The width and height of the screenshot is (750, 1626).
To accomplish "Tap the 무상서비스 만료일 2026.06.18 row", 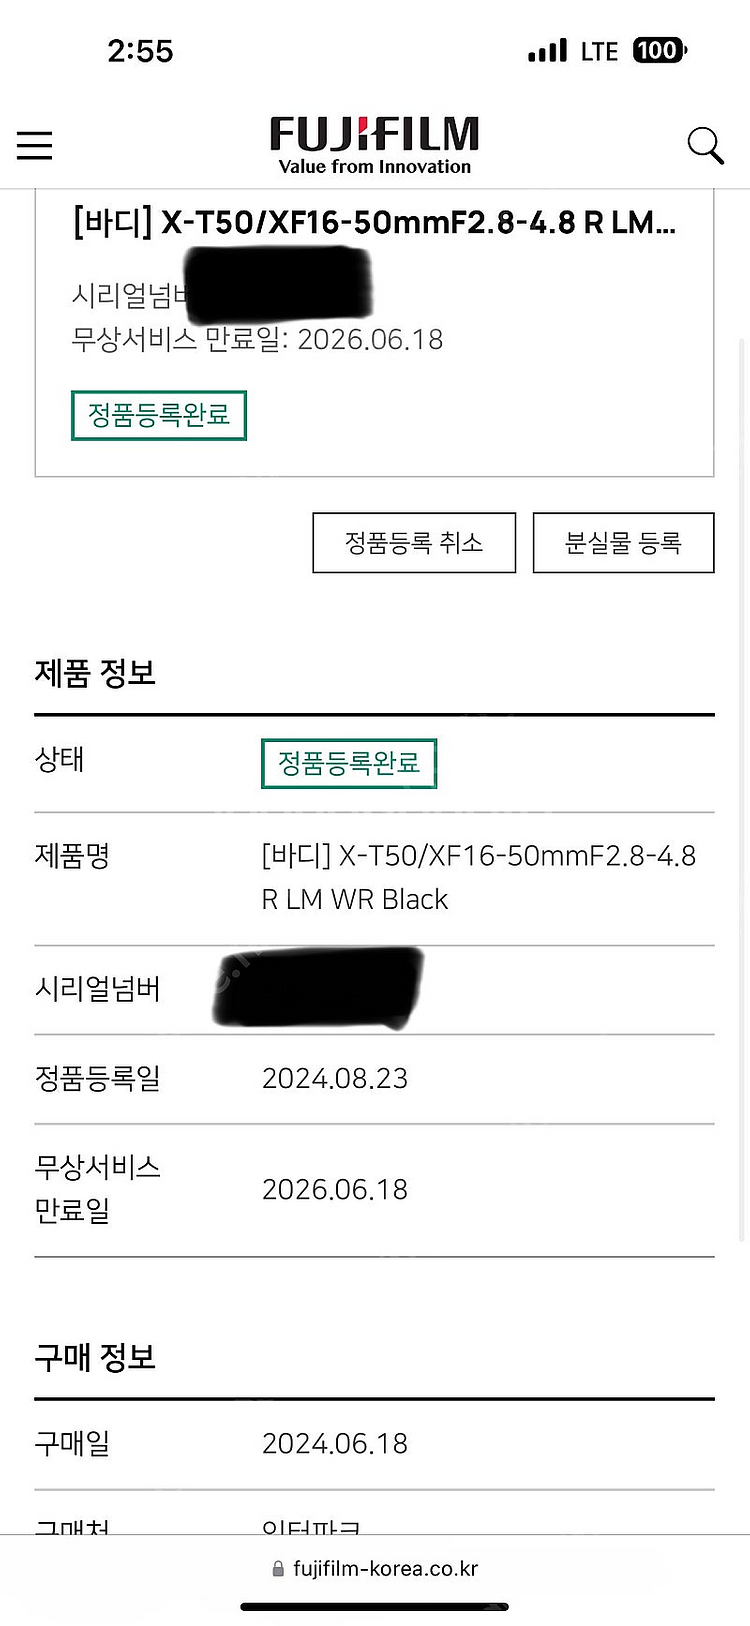I will (375, 1190).
